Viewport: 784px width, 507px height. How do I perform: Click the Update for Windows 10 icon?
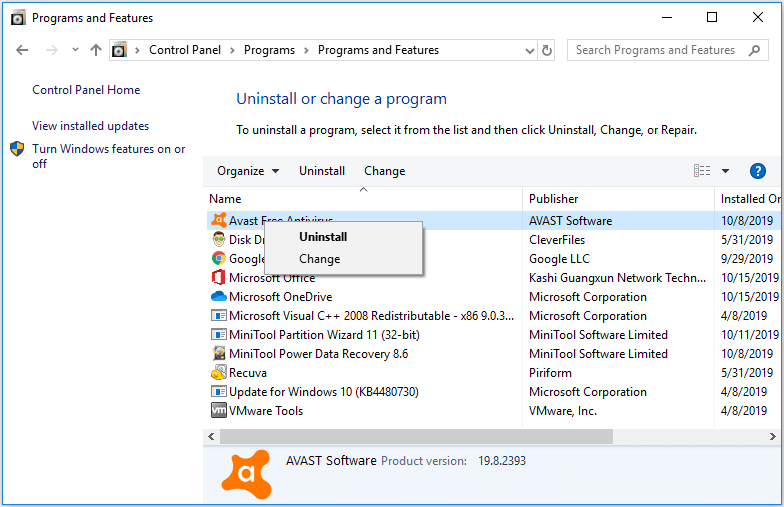click(218, 392)
